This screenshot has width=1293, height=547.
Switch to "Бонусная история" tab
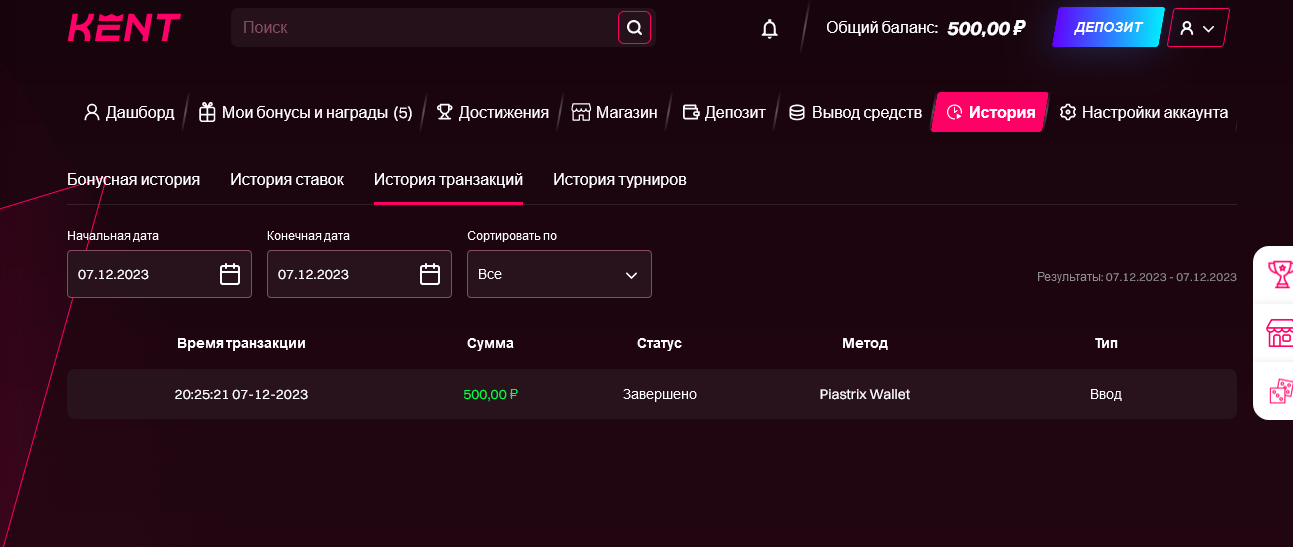133,180
